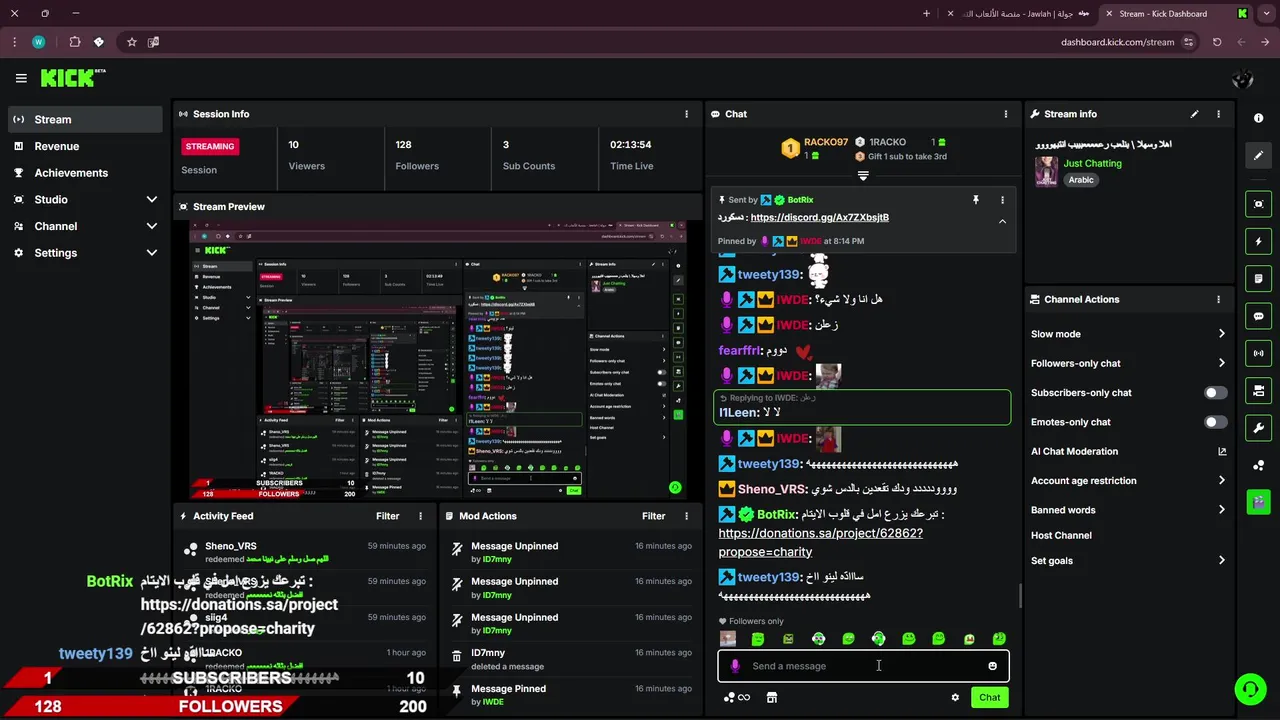Open the Session Info panel options menu
Viewport: 1280px width, 720px height.
pos(686,114)
